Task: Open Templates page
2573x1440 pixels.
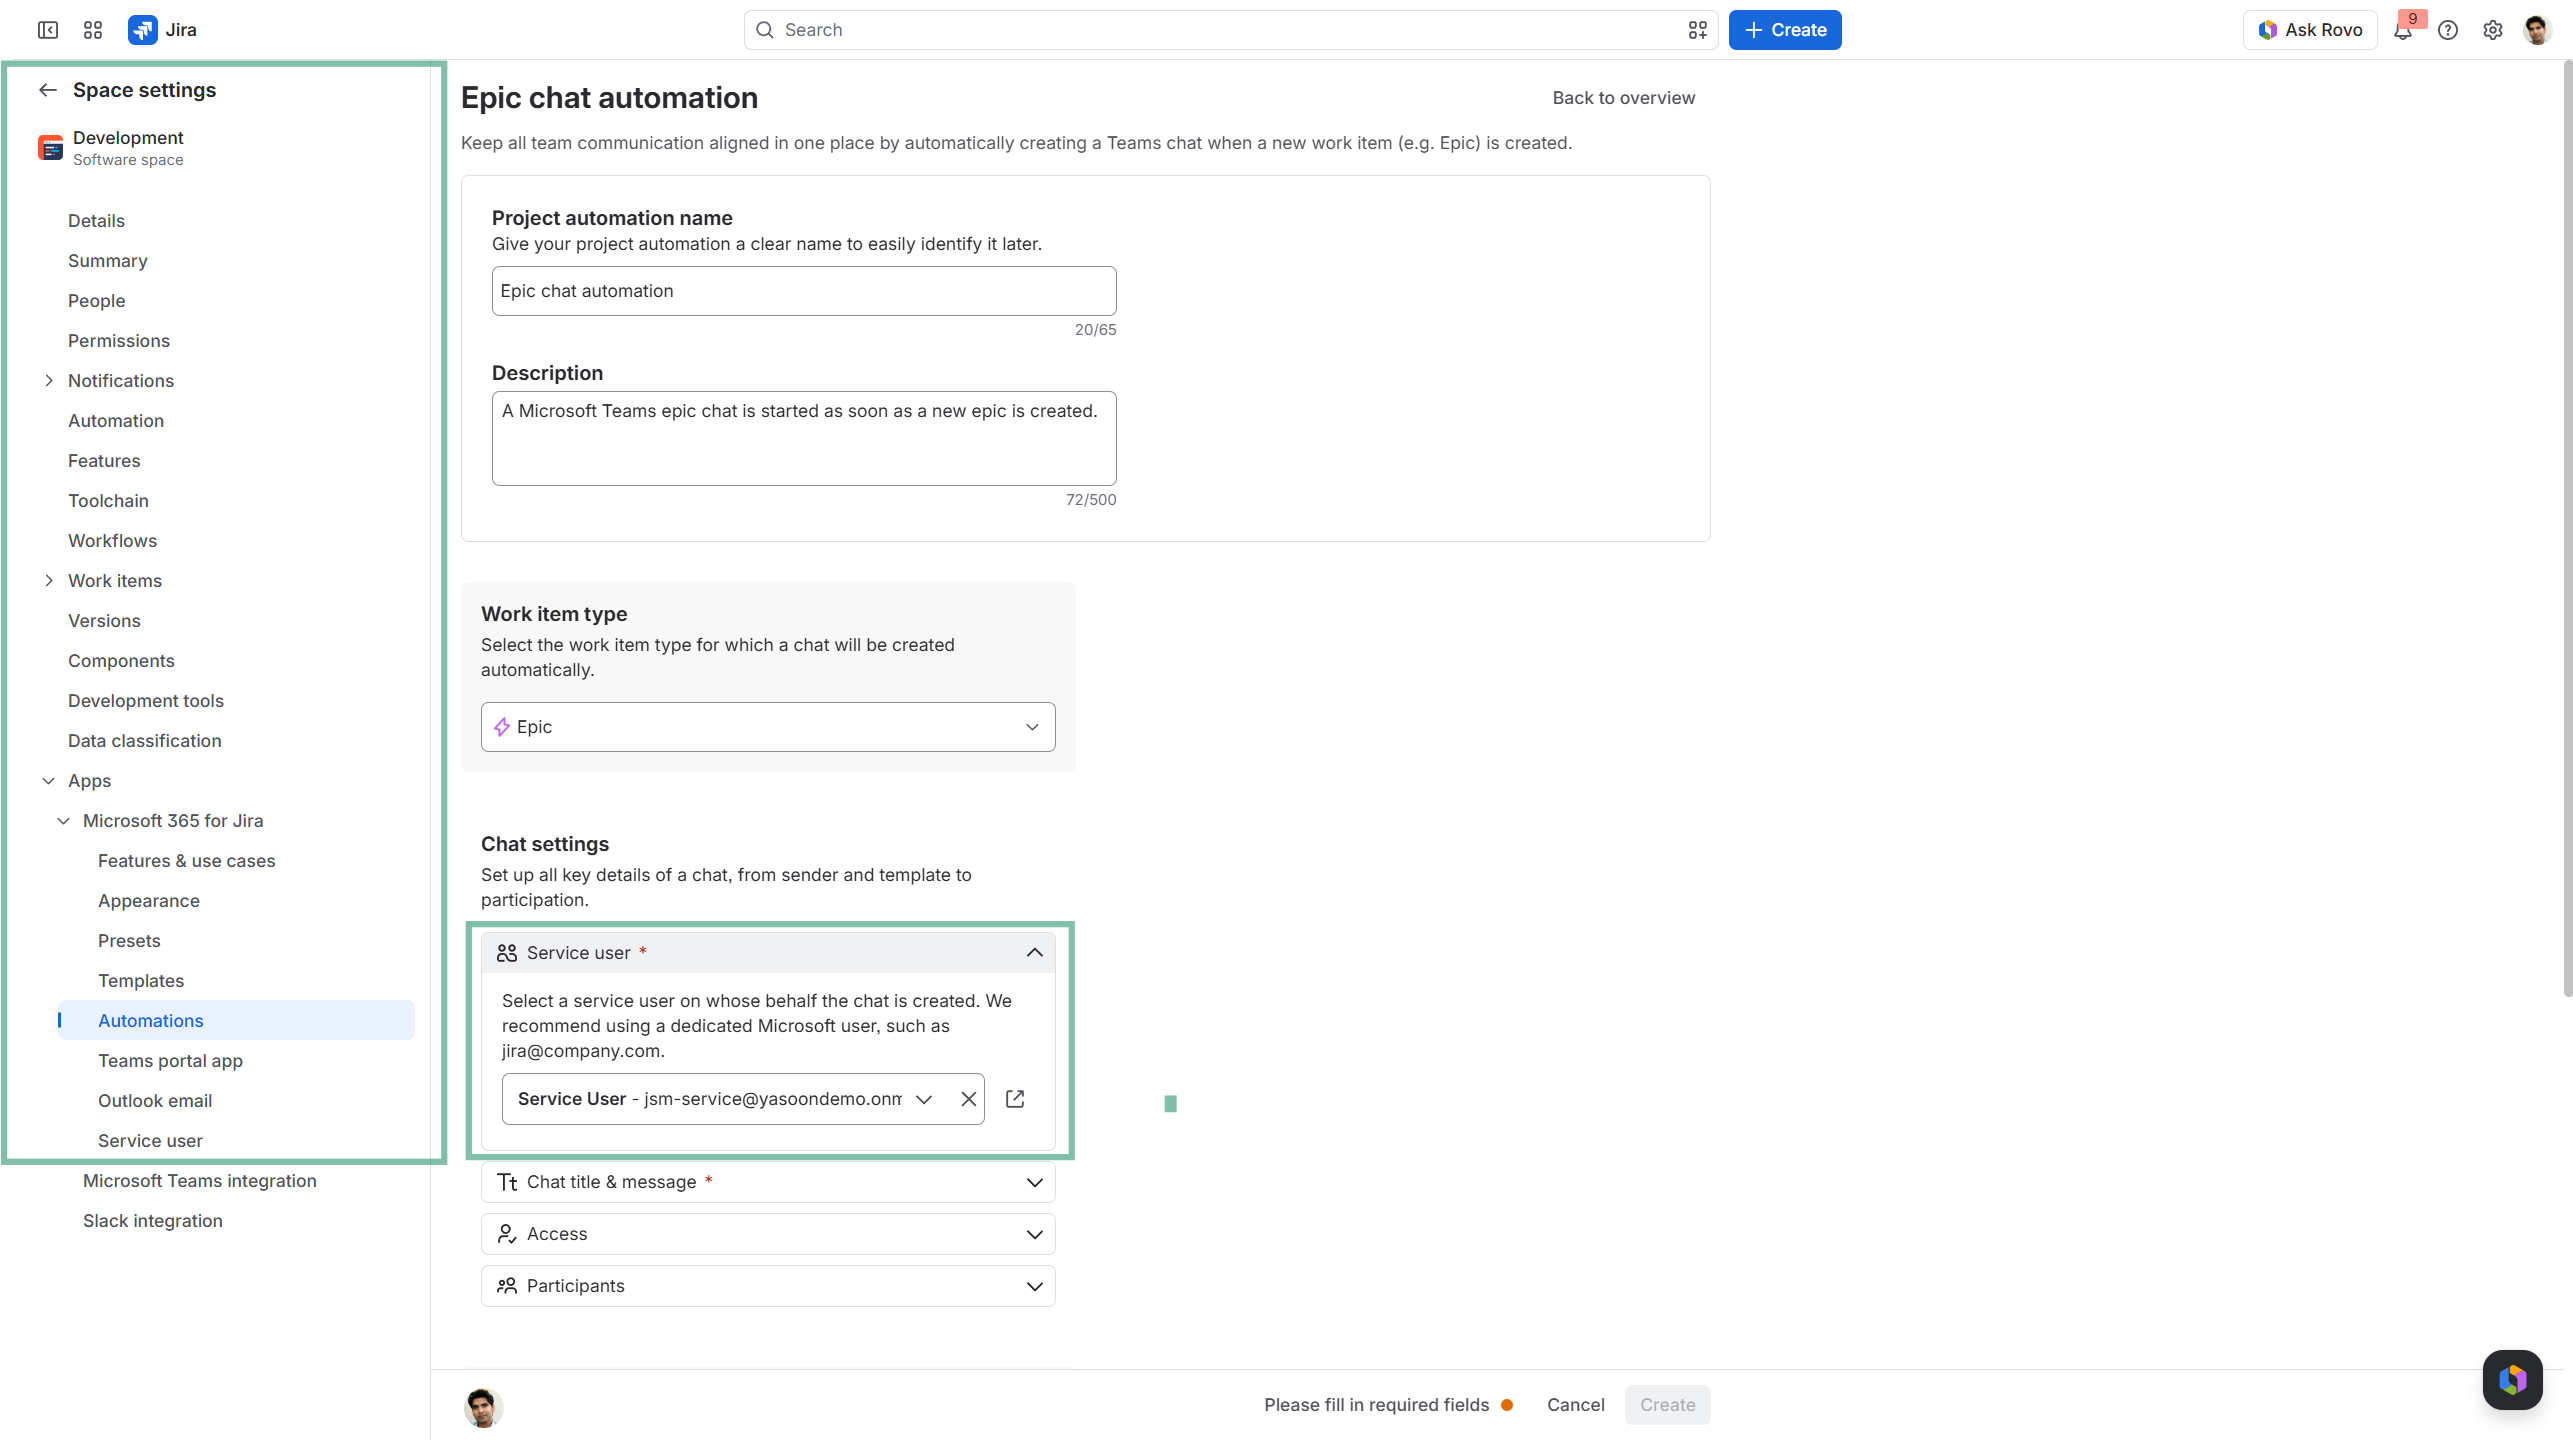Action: pyautogui.click(x=141, y=981)
